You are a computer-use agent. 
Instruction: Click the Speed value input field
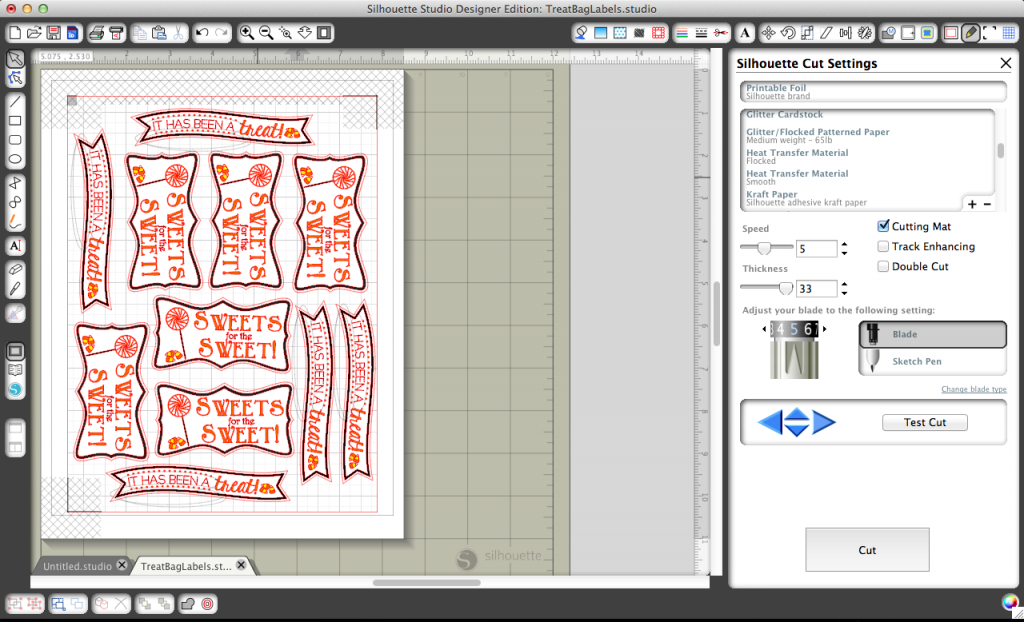click(816, 249)
